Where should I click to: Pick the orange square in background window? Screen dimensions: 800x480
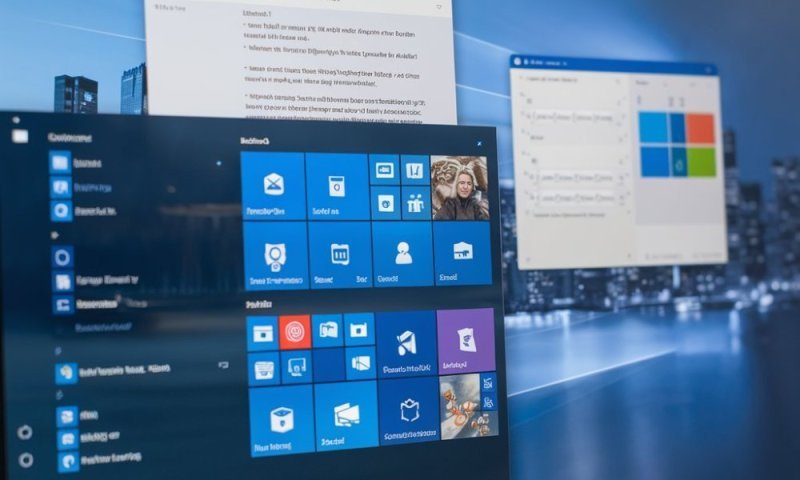[700, 128]
